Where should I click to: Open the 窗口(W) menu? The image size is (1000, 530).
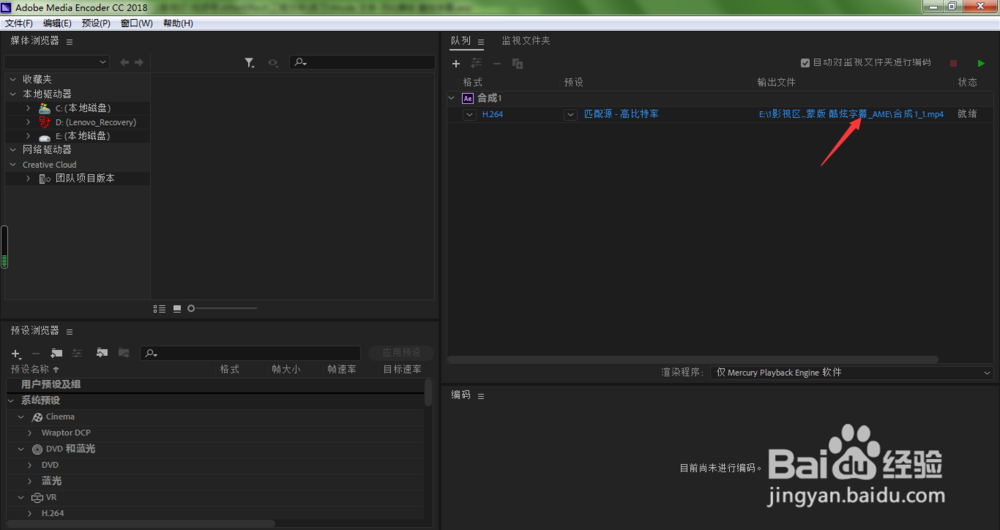136,23
